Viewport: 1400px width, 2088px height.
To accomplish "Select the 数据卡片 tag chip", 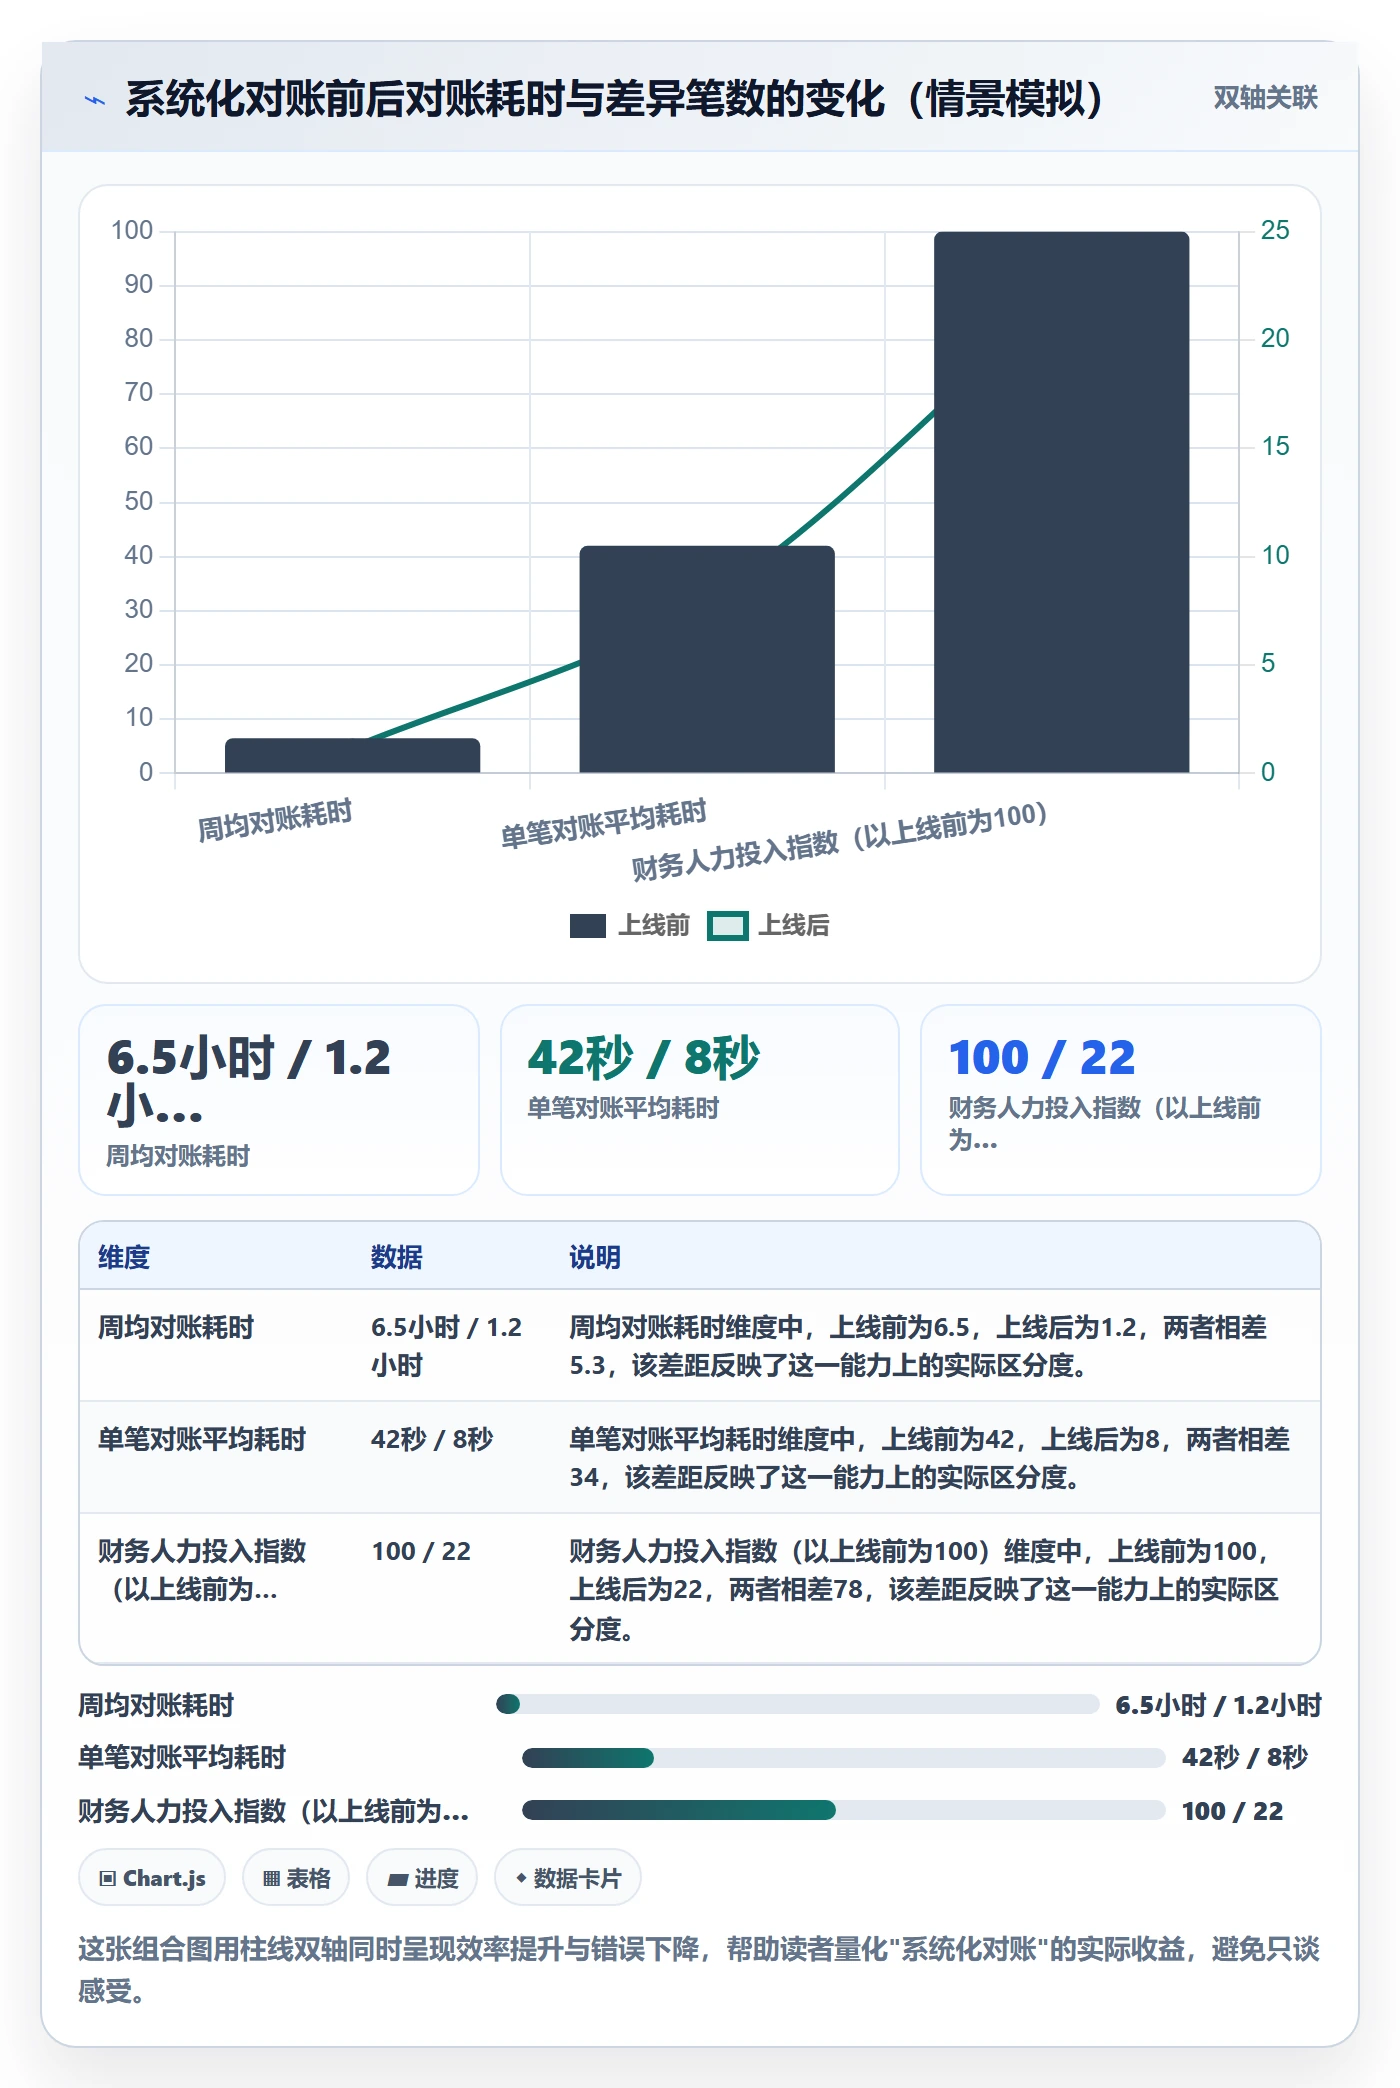I will tap(568, 1878).
